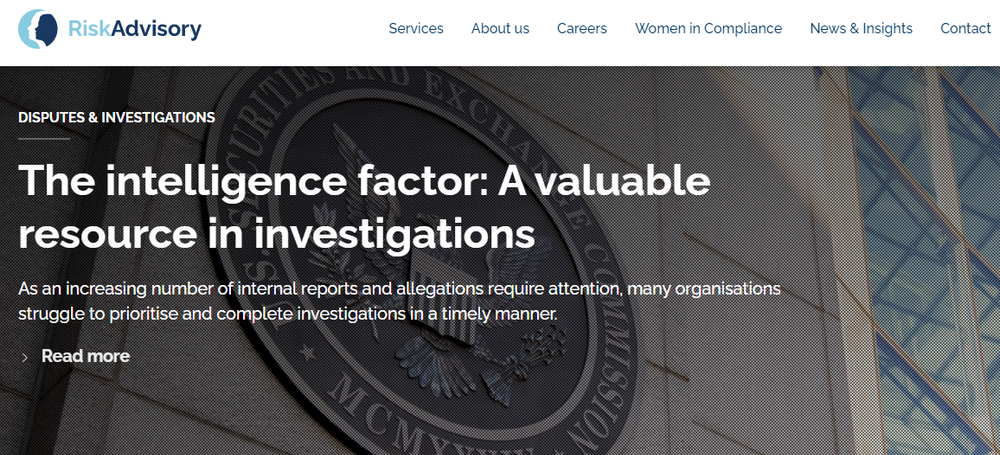The width and height of the screenshot is (1000, 455).
Task: Open The intelligence factor article headline
Action: [364, 207]
